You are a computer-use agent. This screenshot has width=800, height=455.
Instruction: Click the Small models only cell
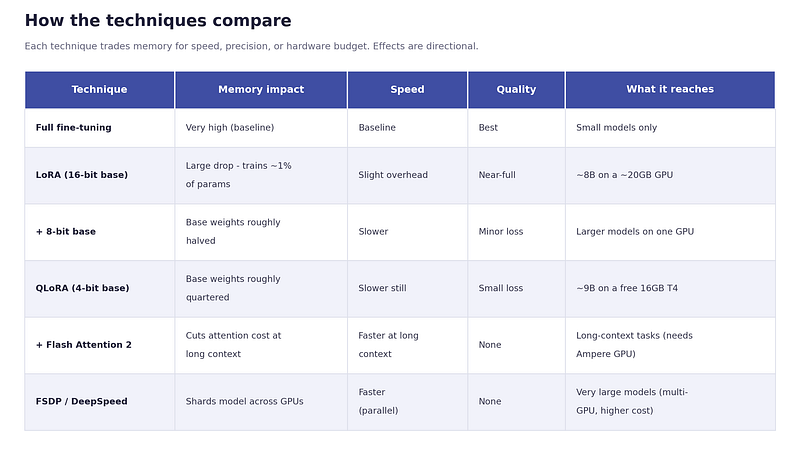tap(616, 128)
